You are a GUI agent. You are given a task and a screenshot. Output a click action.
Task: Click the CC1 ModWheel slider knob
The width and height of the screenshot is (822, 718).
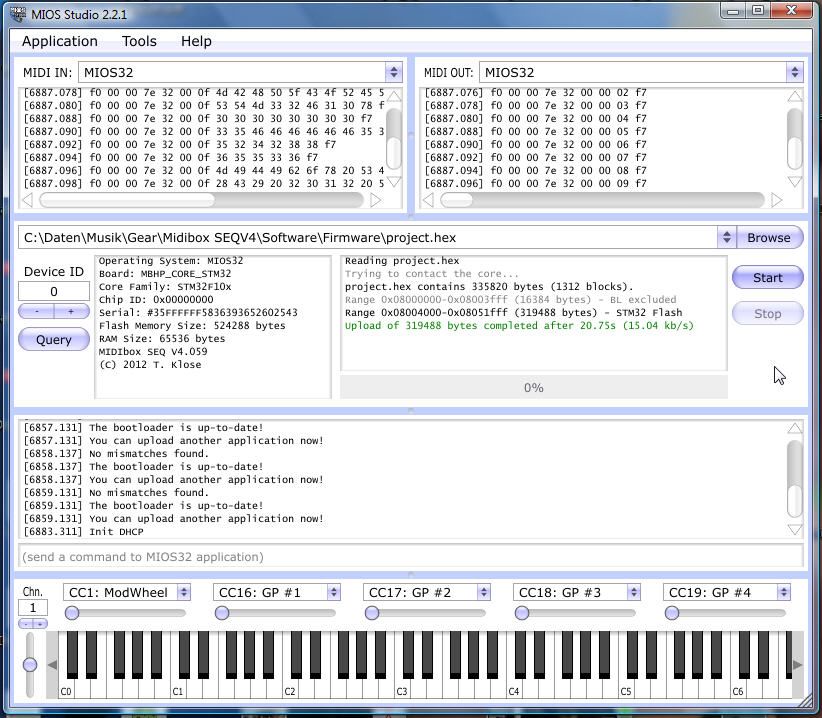pyautogui.click(x=72, y=613)
